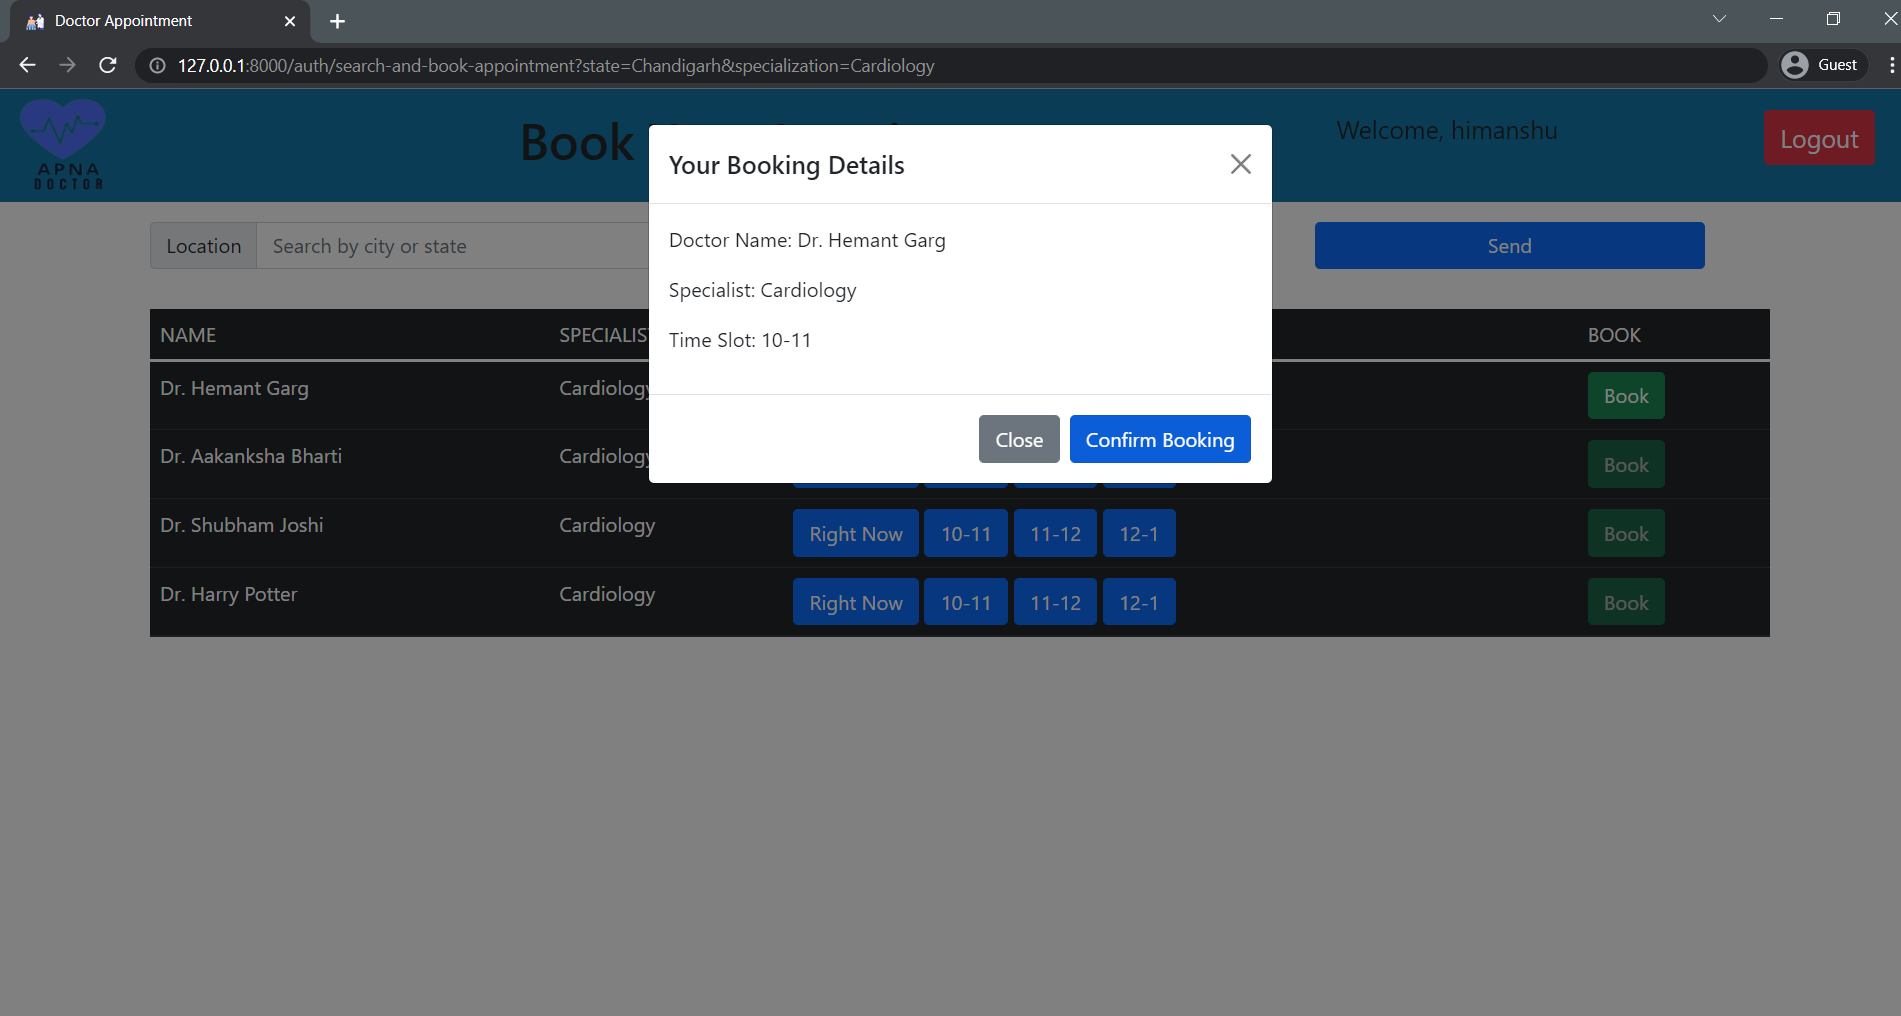Image resolution: width=1901 pixels, height=1016 pixels.
Task: Select 10-11 slot for Dr. Harry Potter
Action: [x=966, y=603]
